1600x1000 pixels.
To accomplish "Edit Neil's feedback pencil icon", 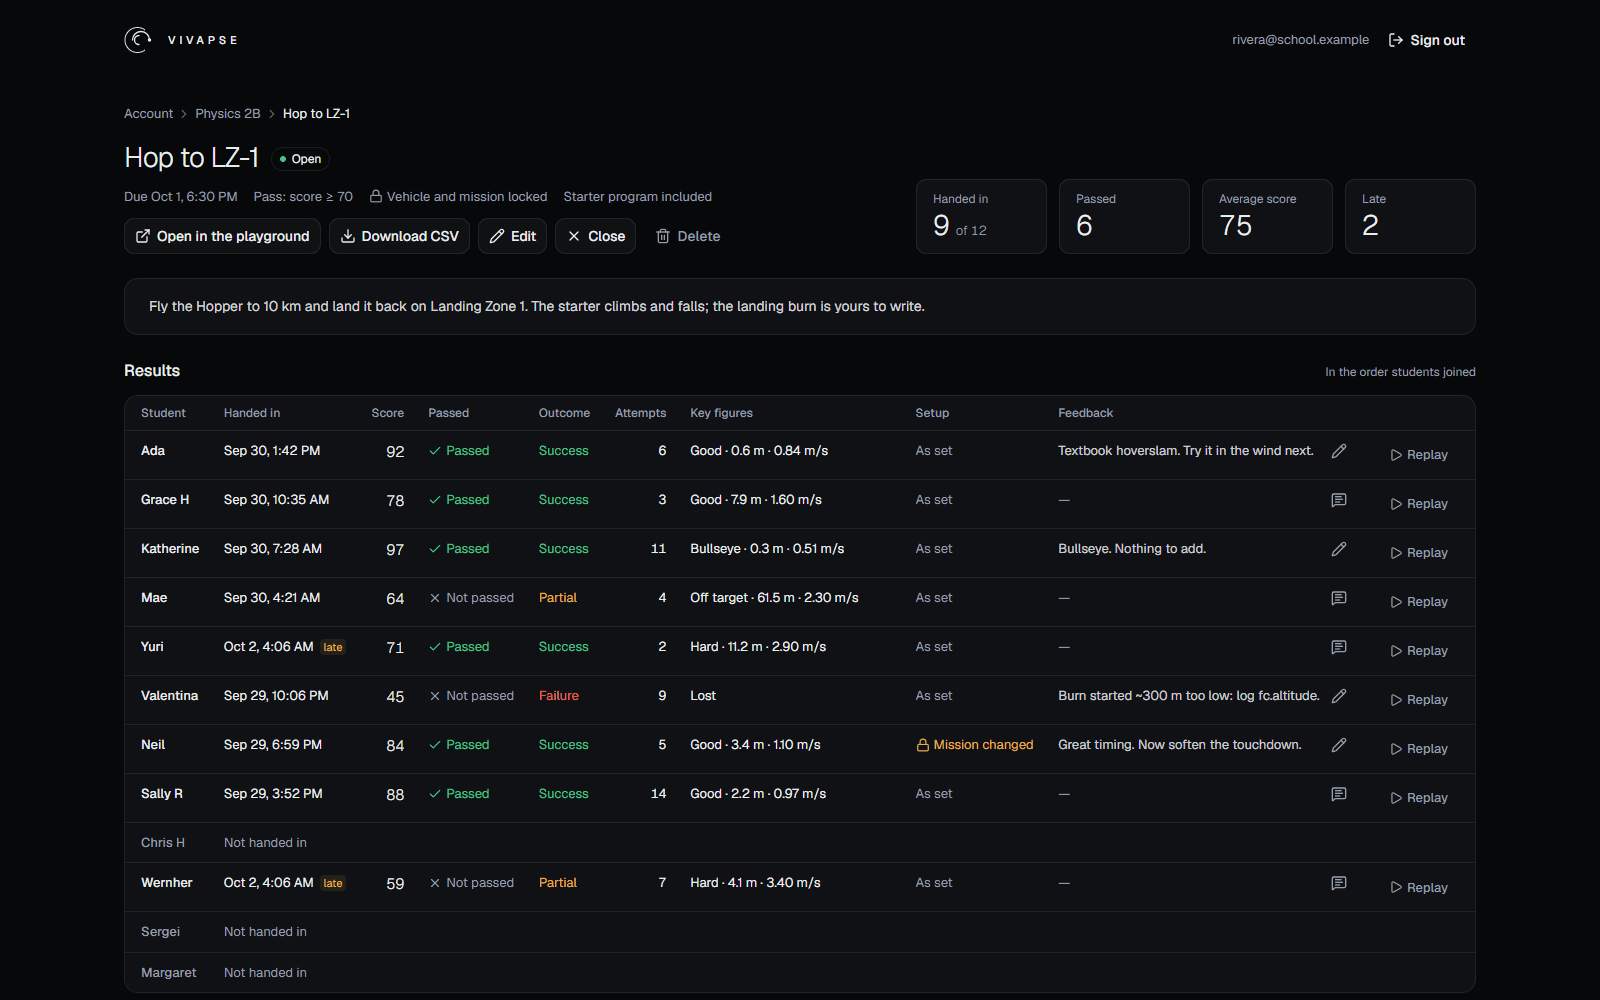I will point(1339,745).
